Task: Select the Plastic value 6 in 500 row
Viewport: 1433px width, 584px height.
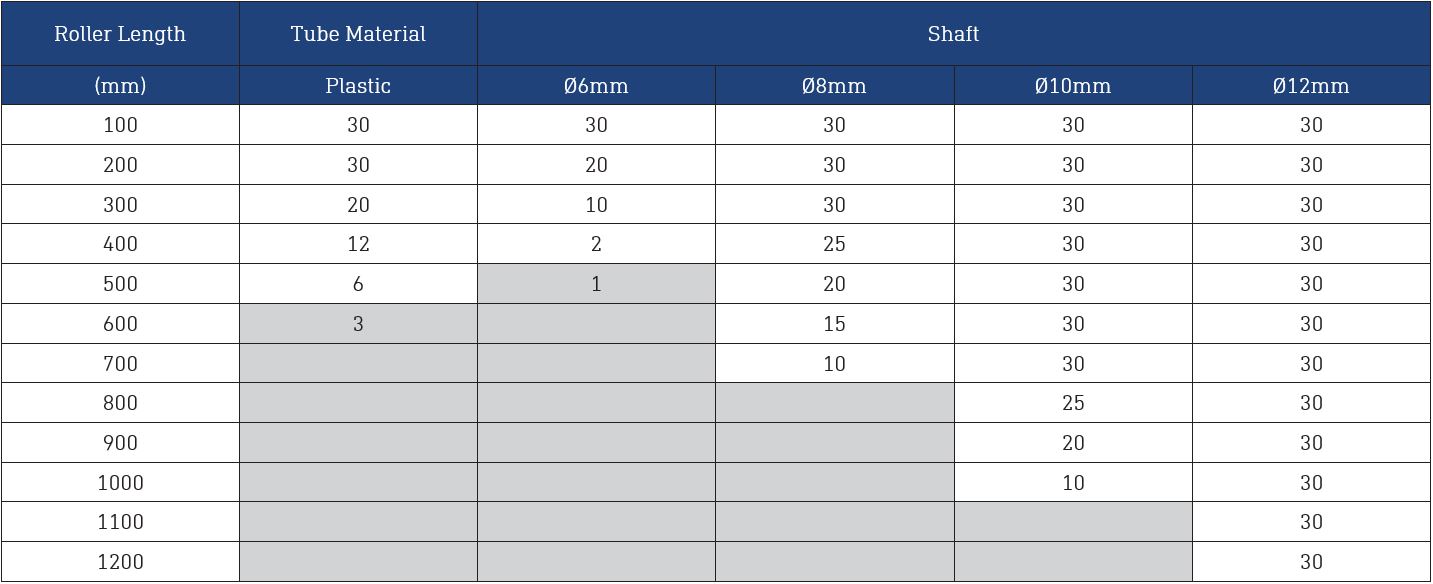Action: pos(358,284)
